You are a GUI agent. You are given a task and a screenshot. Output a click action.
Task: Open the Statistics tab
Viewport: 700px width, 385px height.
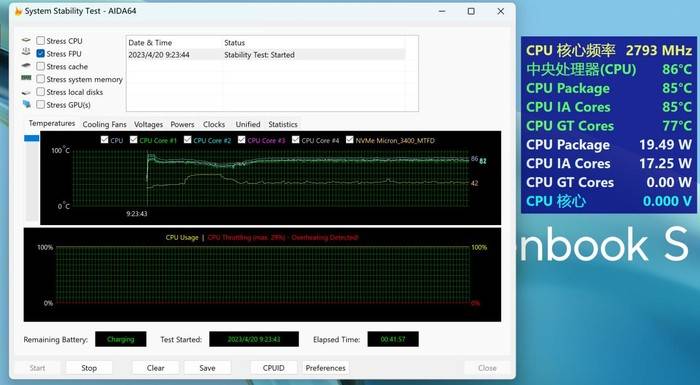click(x=283, y=124)
